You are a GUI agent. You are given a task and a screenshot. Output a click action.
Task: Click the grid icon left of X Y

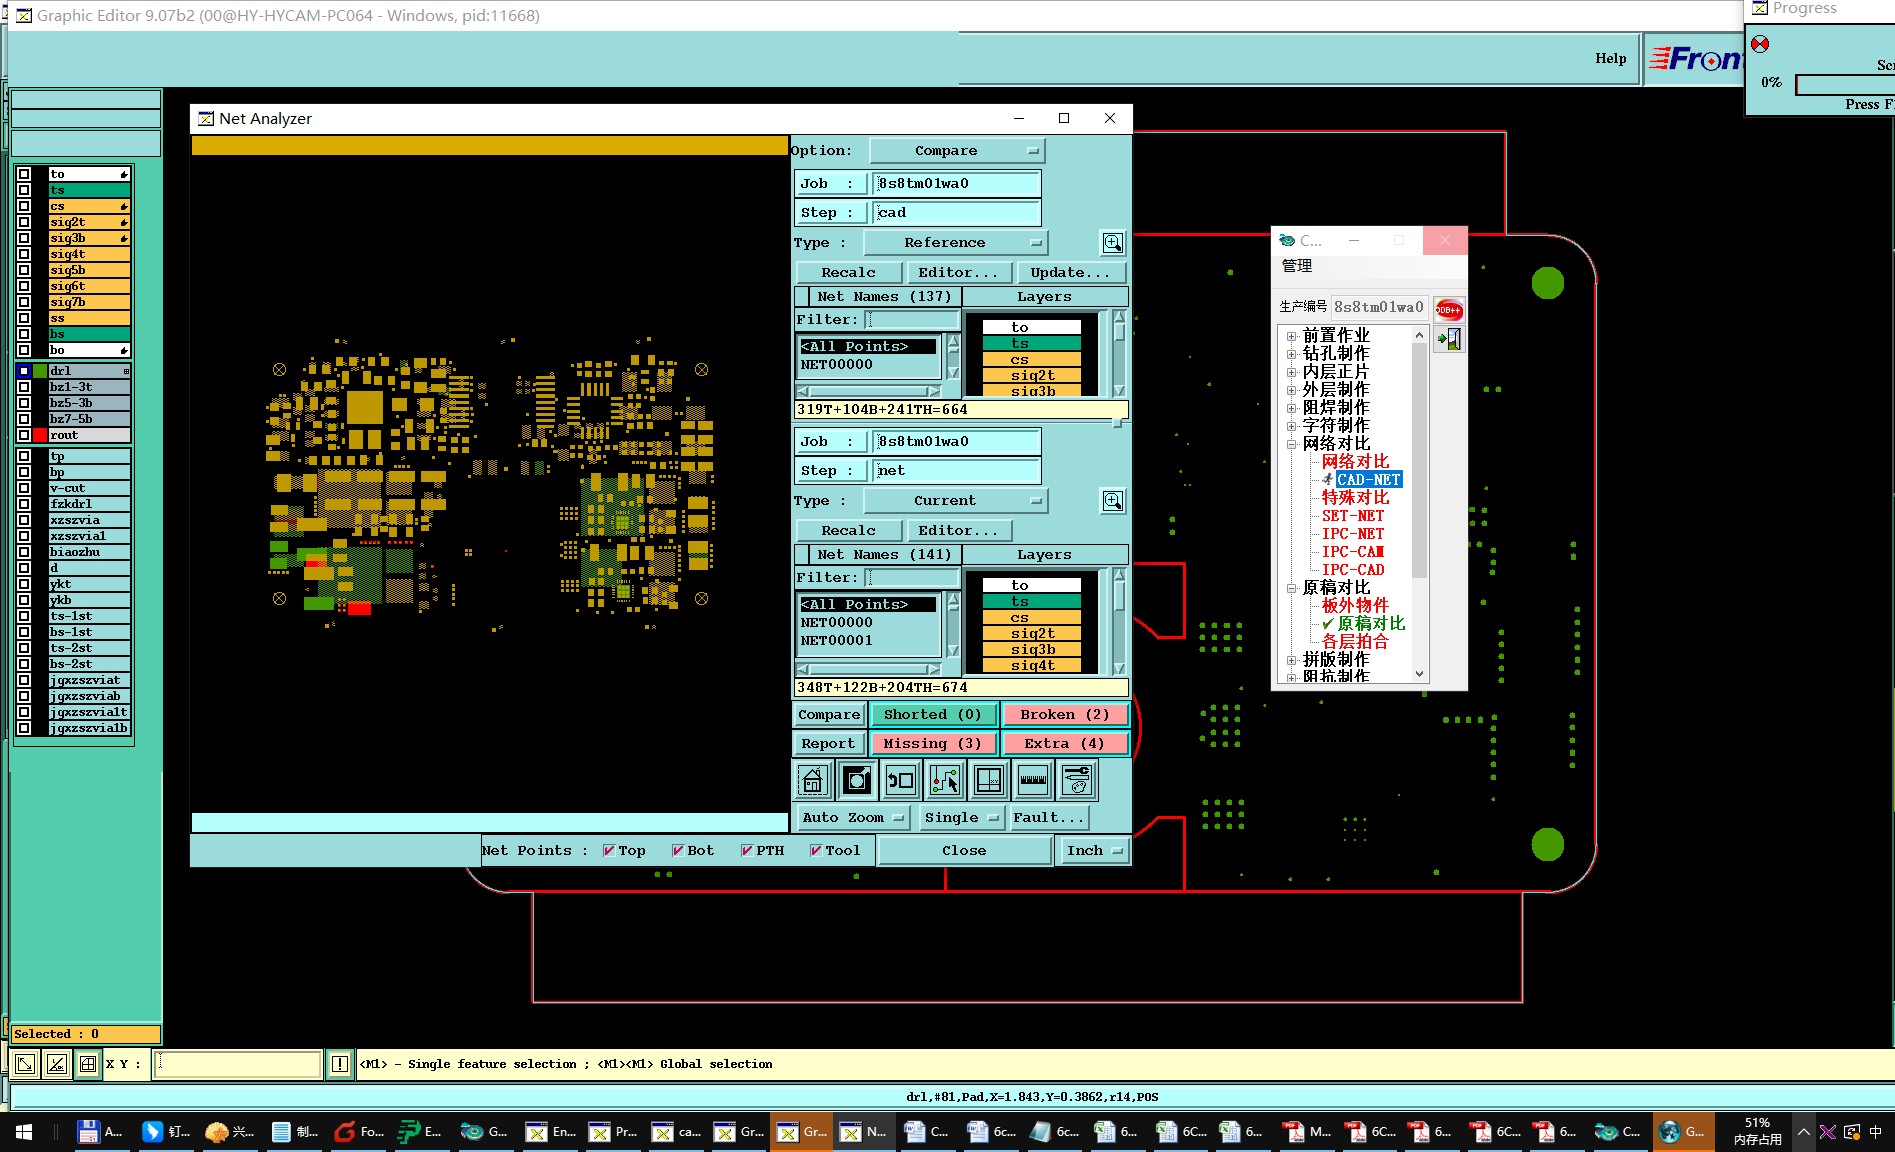(x=88, y=1064)
